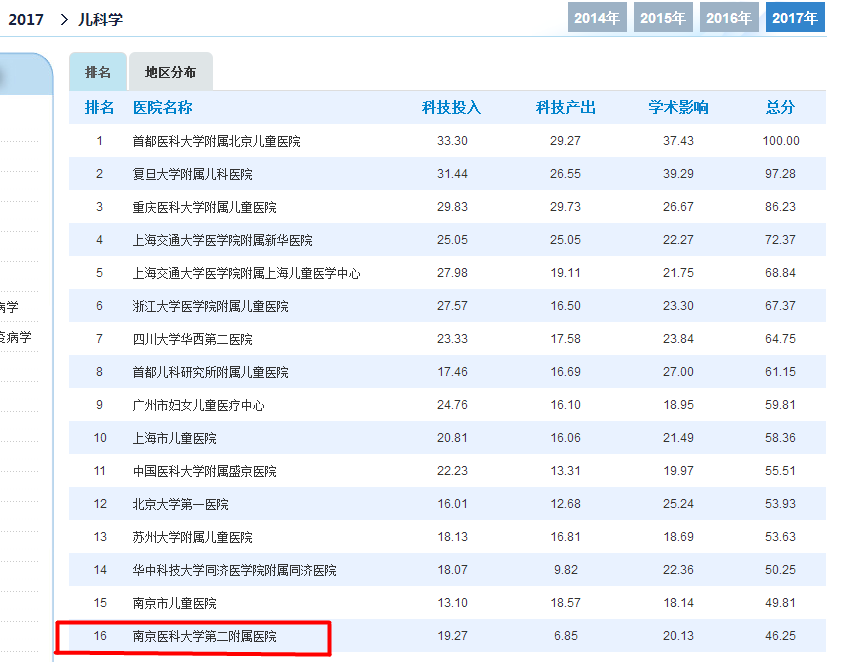Image resolution: width=846 pixels, height=662 pixels.
Task: Switch to the 2014年 year button
Action: (597, 17)
